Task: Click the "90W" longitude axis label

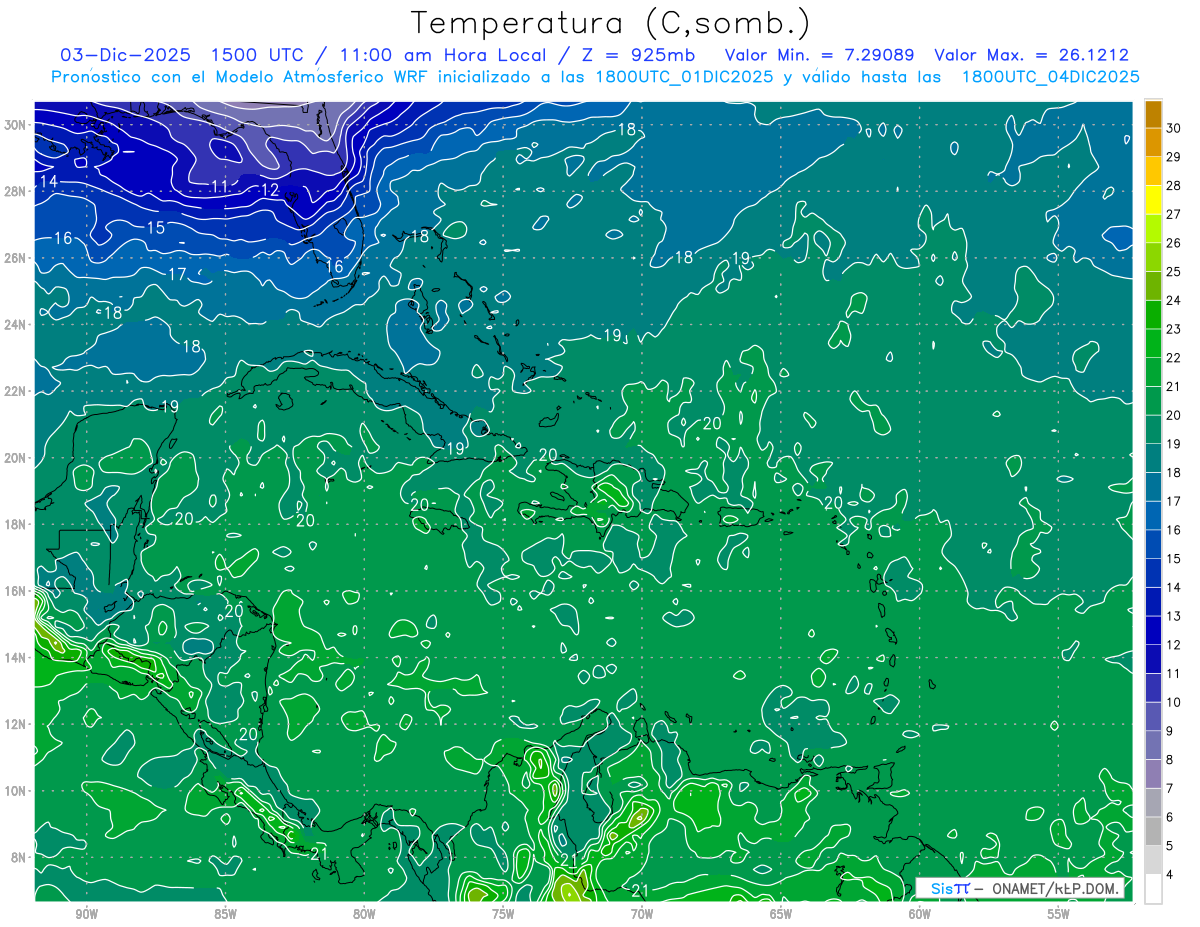Action: [x=87, y=915]
